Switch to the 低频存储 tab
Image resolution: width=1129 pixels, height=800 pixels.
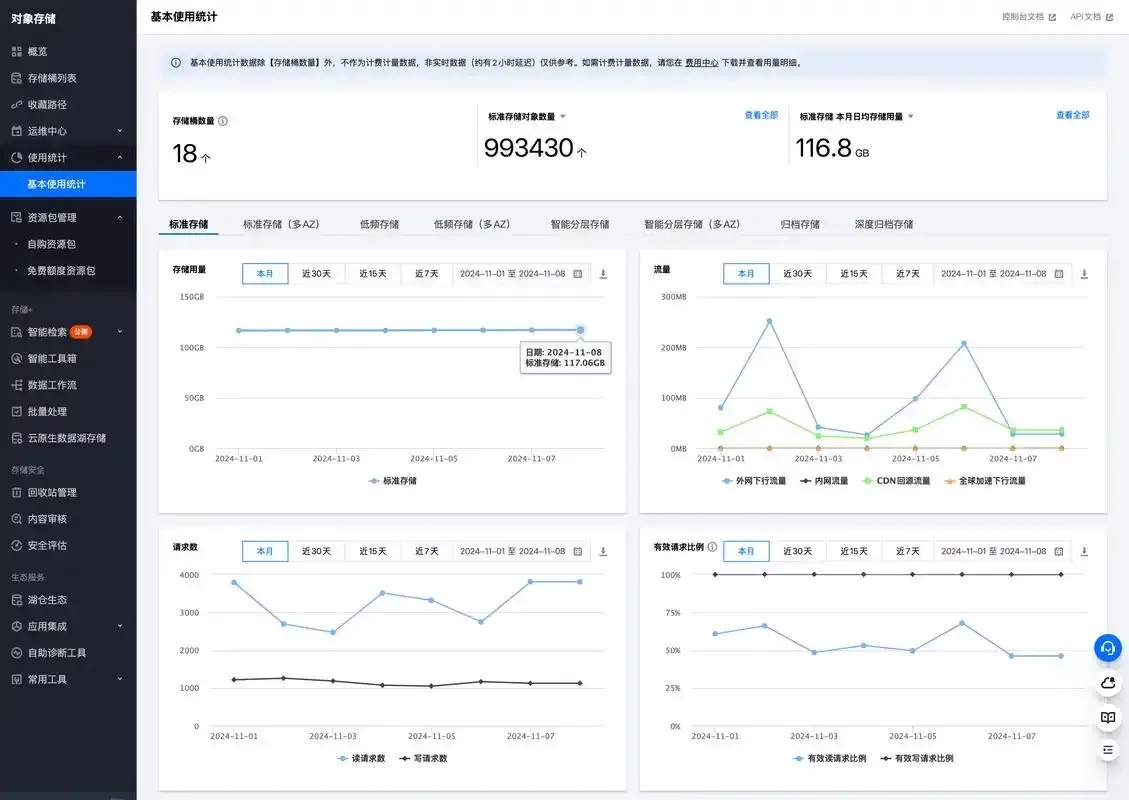[x=379, y=224]
